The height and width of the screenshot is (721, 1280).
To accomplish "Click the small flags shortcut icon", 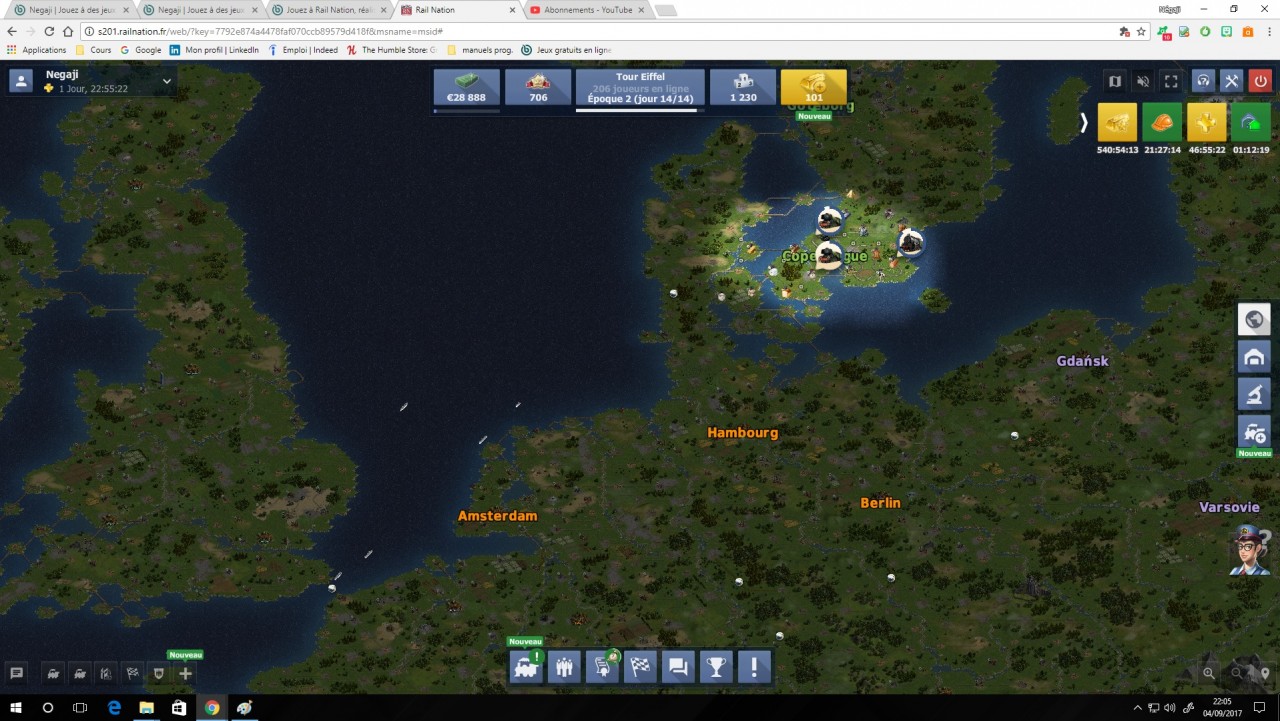I will (132, 674).
